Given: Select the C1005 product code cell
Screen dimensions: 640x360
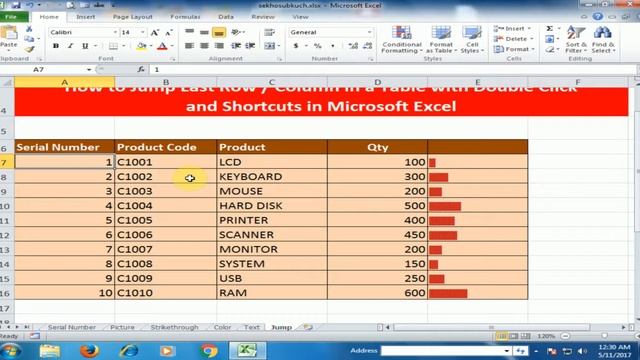Looking at the screenshot, I should [166, 220].
